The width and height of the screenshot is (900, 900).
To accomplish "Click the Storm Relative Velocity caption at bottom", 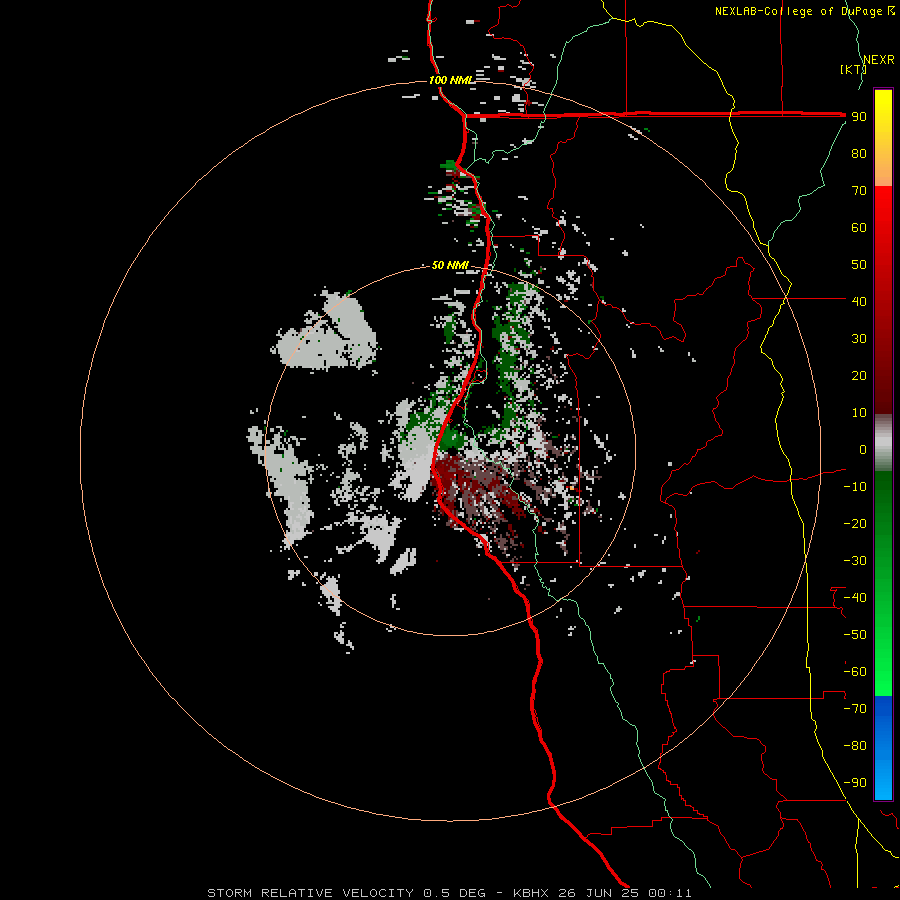I will [310, 893].
